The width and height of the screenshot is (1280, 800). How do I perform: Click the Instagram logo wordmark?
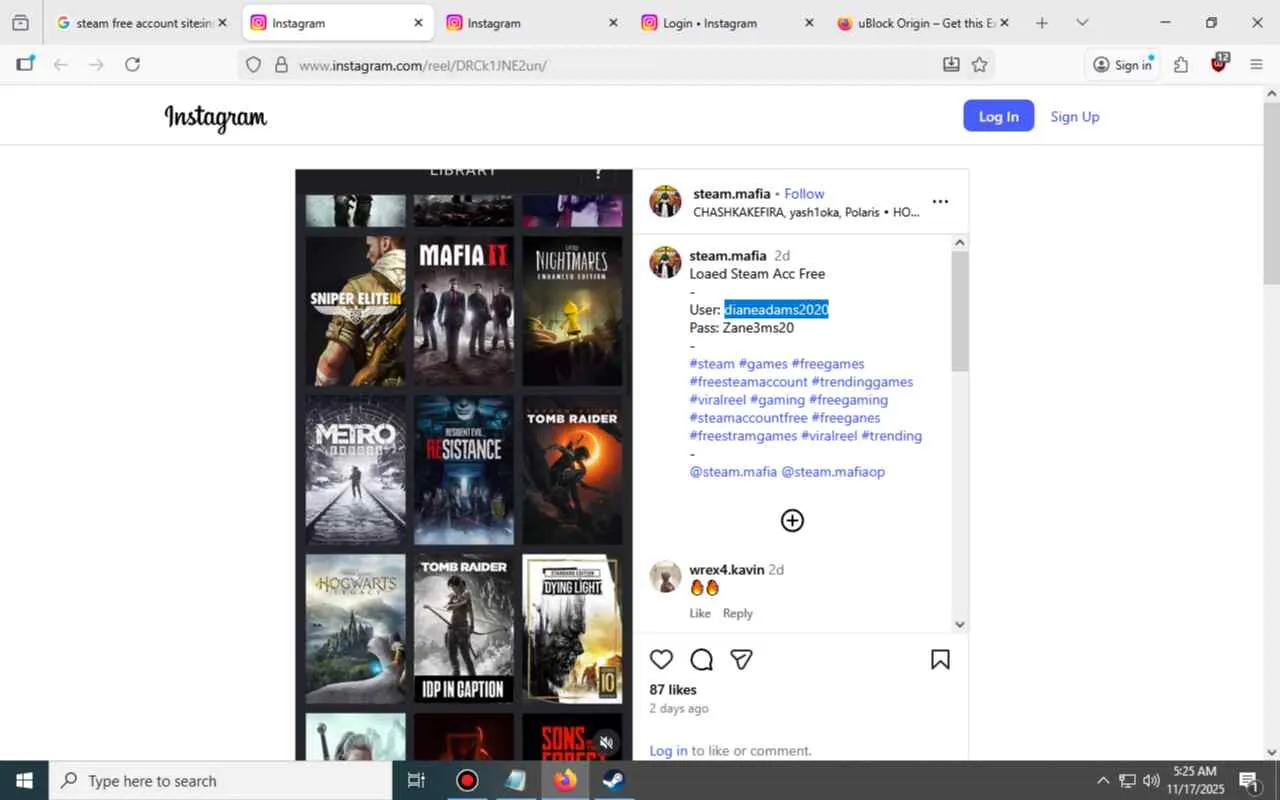(216, 117)
